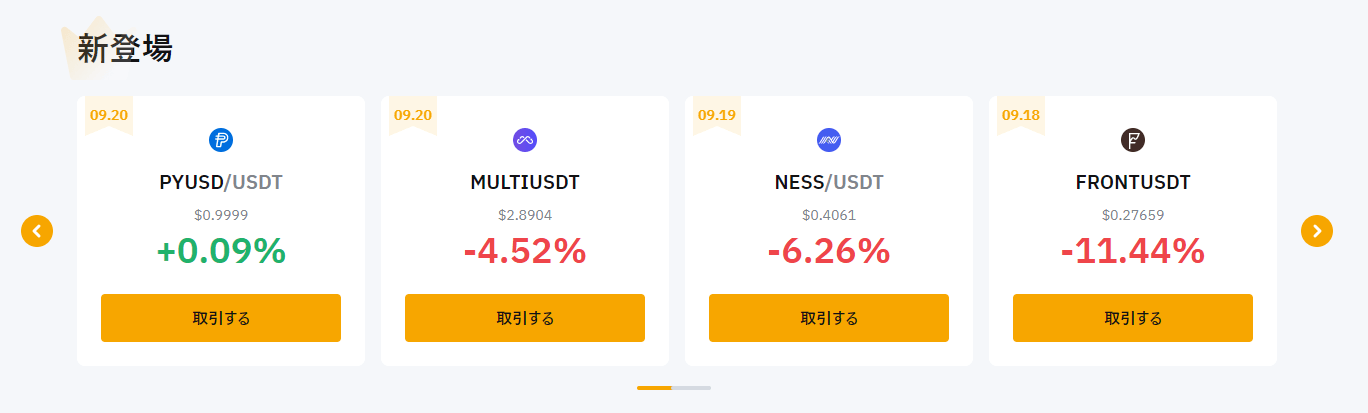
Task: Show next listings with right arrow
Action: click(x=1317, y=231)
